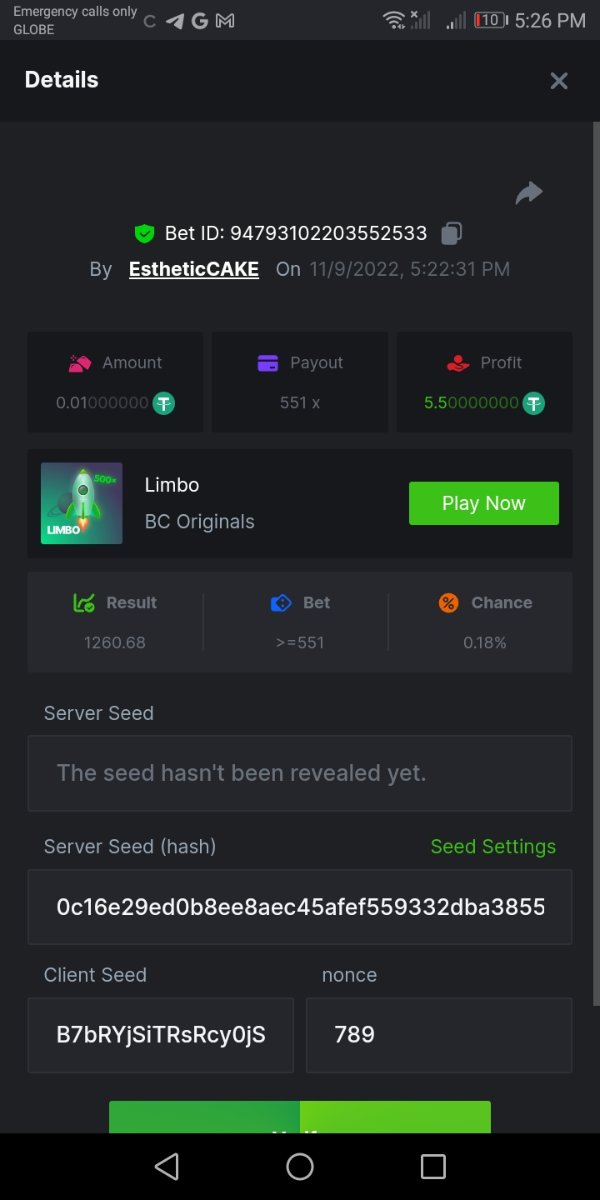Viewport: 600px width, 1200px height.
Task: Click the green verified shield icon
Action: tap(145, 234)
